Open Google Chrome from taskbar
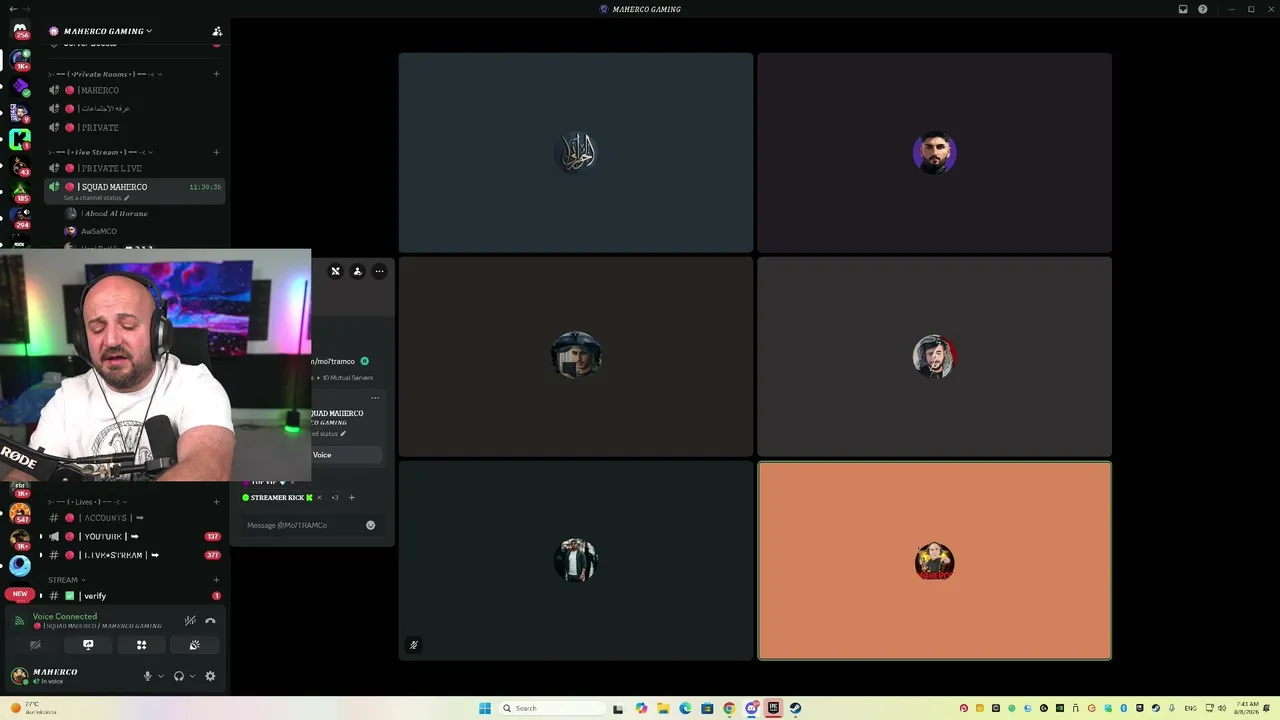Viewport: 1280px width, 720px height. [x=729, y=708]
